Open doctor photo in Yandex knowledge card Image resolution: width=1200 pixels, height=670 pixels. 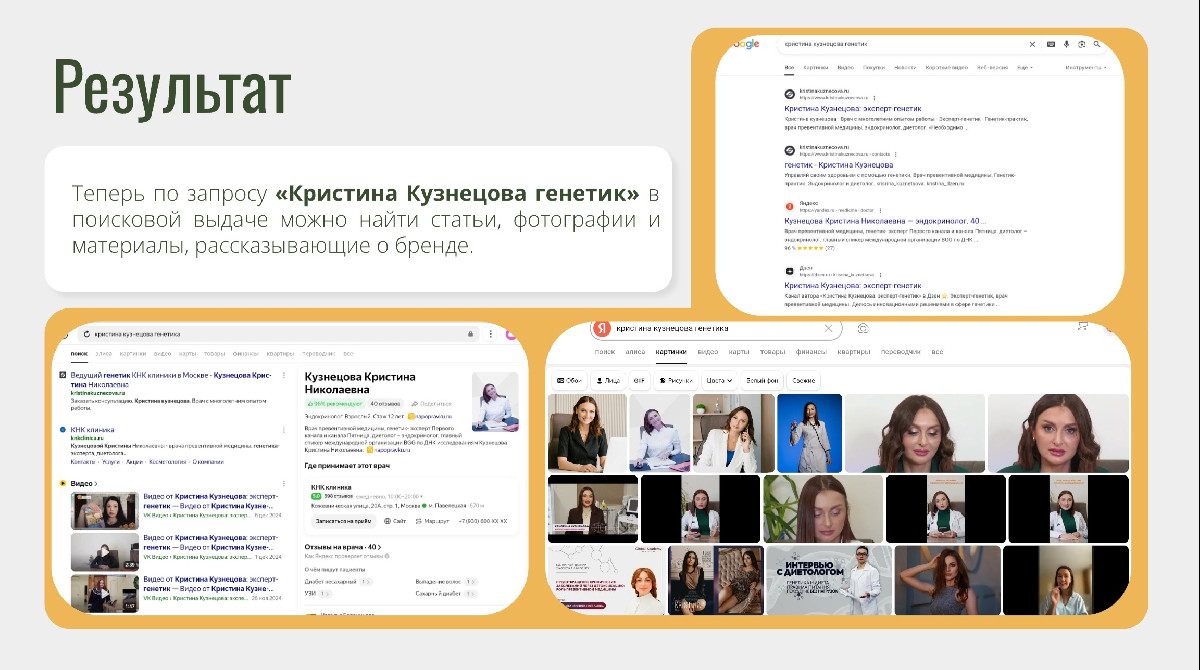tap(495, 402)
